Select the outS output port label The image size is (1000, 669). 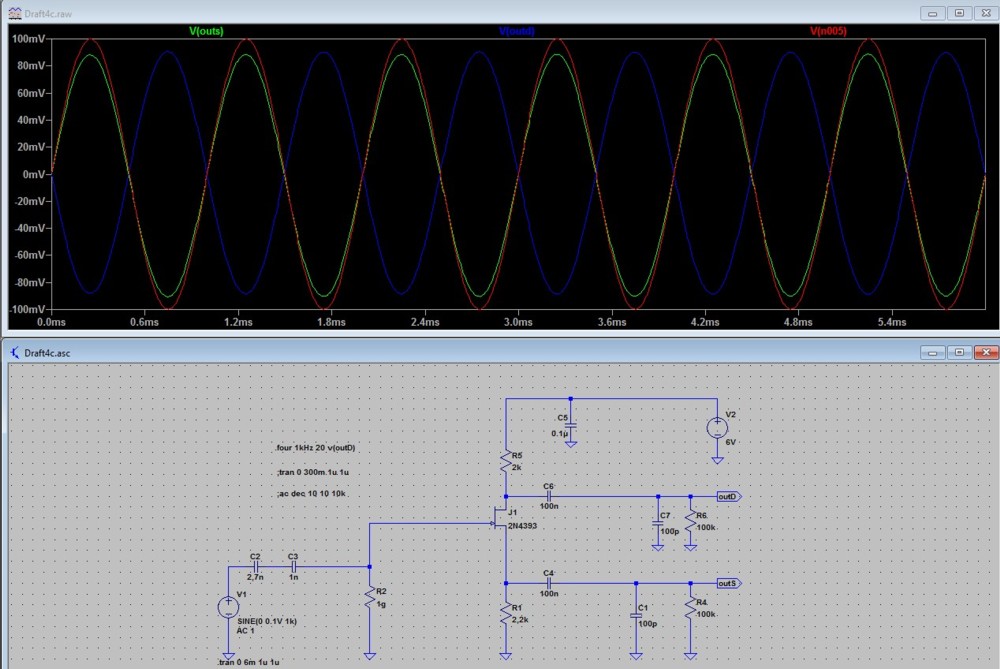point(729,583)
